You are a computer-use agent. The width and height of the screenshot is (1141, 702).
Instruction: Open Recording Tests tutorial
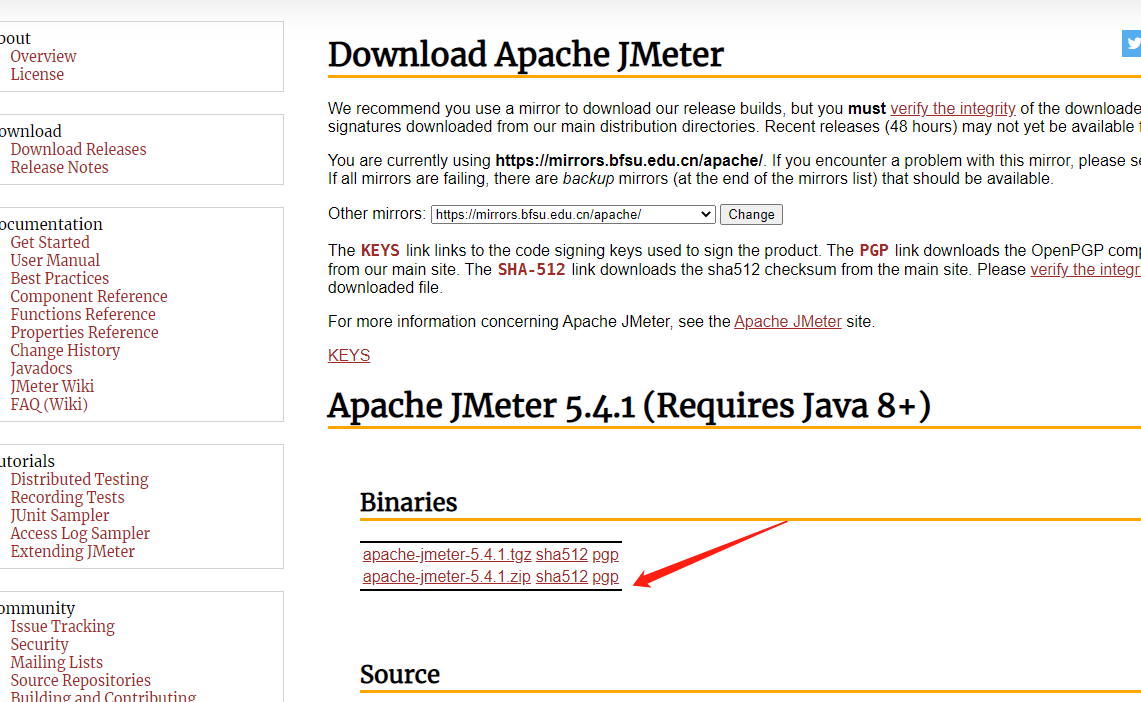[x=67, y=498]
